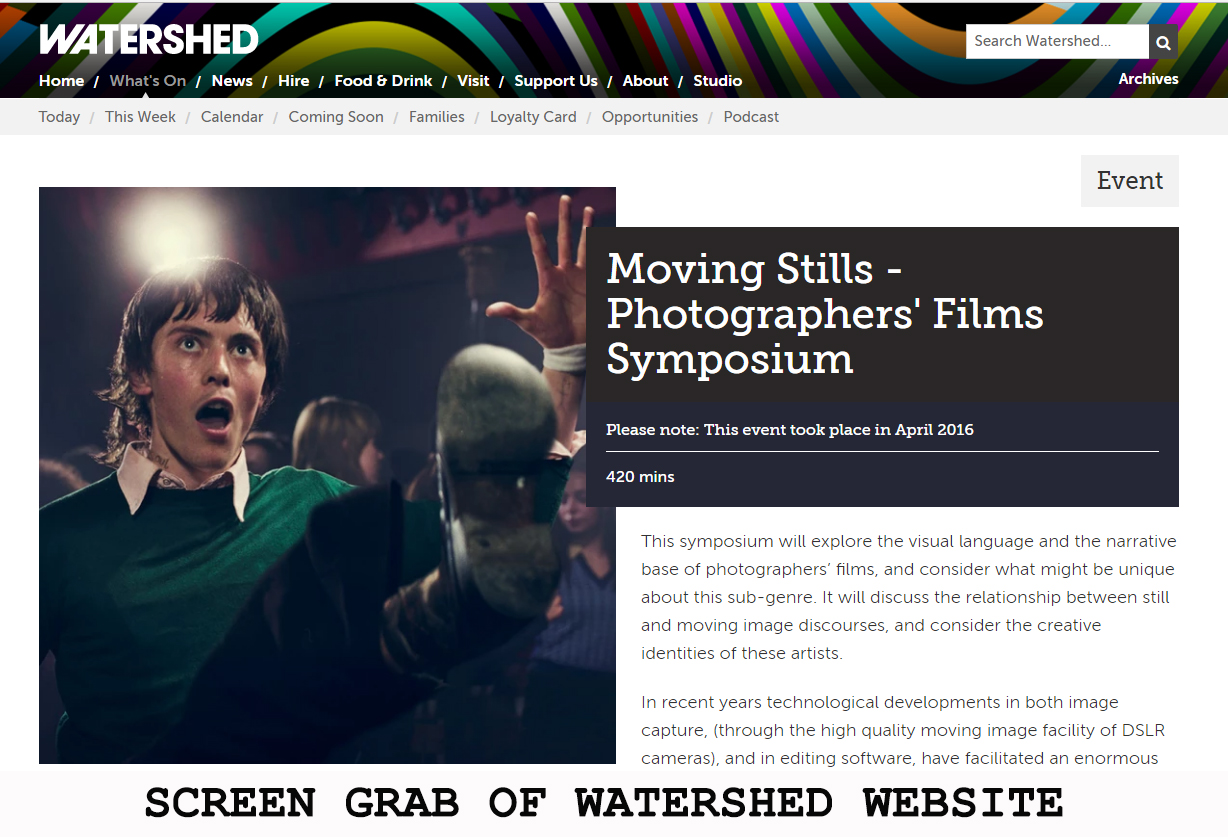This screenshot has height=837, width=1228.
Task: Open the About page
Action: point(645,81)
